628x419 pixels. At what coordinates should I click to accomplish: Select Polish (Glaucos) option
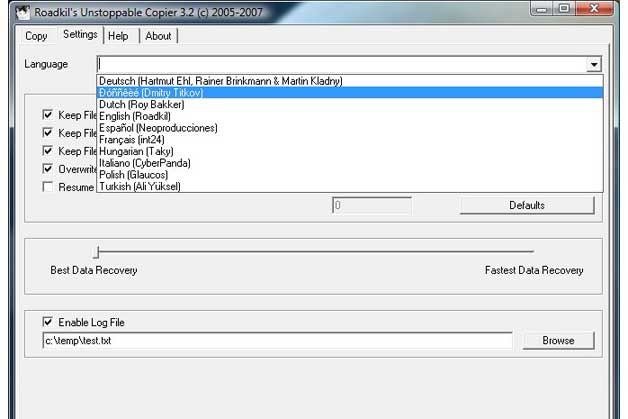(x=350, y=175)
